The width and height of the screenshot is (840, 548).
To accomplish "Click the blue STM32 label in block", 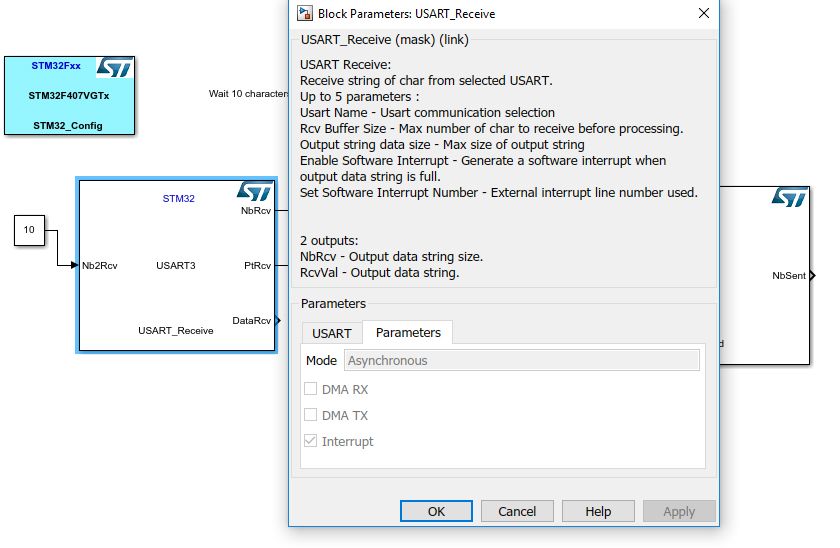I will pyautogui.click(x=178, y=198).
